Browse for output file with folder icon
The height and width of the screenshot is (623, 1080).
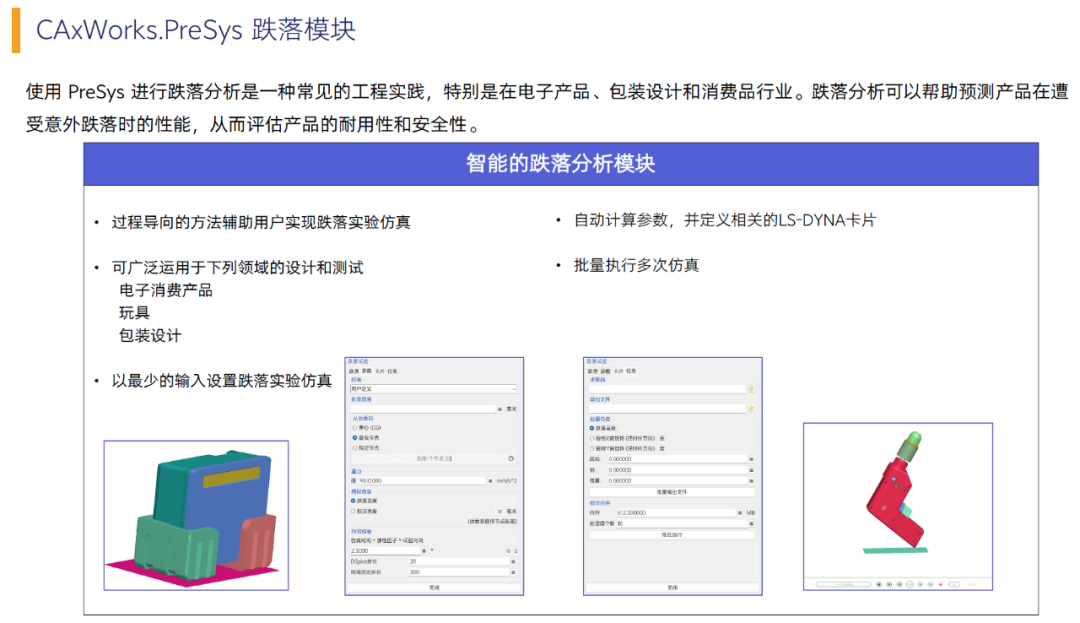coord(751,409)
